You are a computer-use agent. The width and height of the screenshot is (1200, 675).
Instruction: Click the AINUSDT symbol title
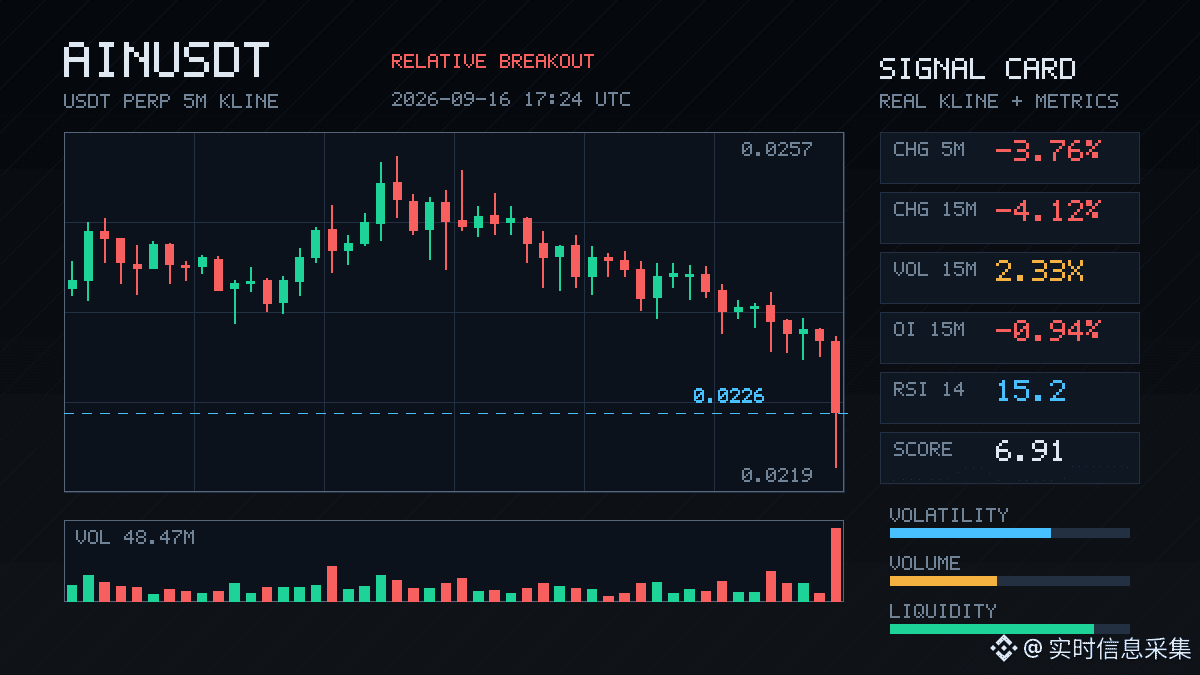tap(166, 60)
